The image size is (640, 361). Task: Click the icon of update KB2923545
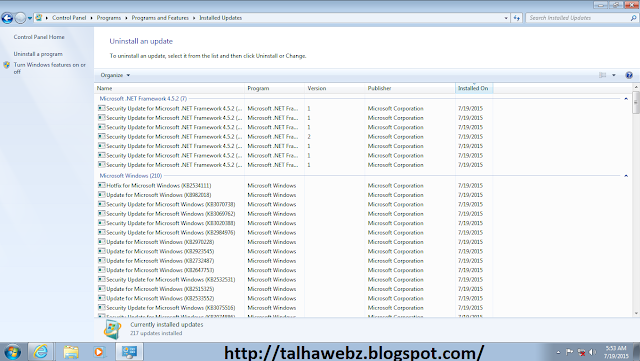[102, 251]
